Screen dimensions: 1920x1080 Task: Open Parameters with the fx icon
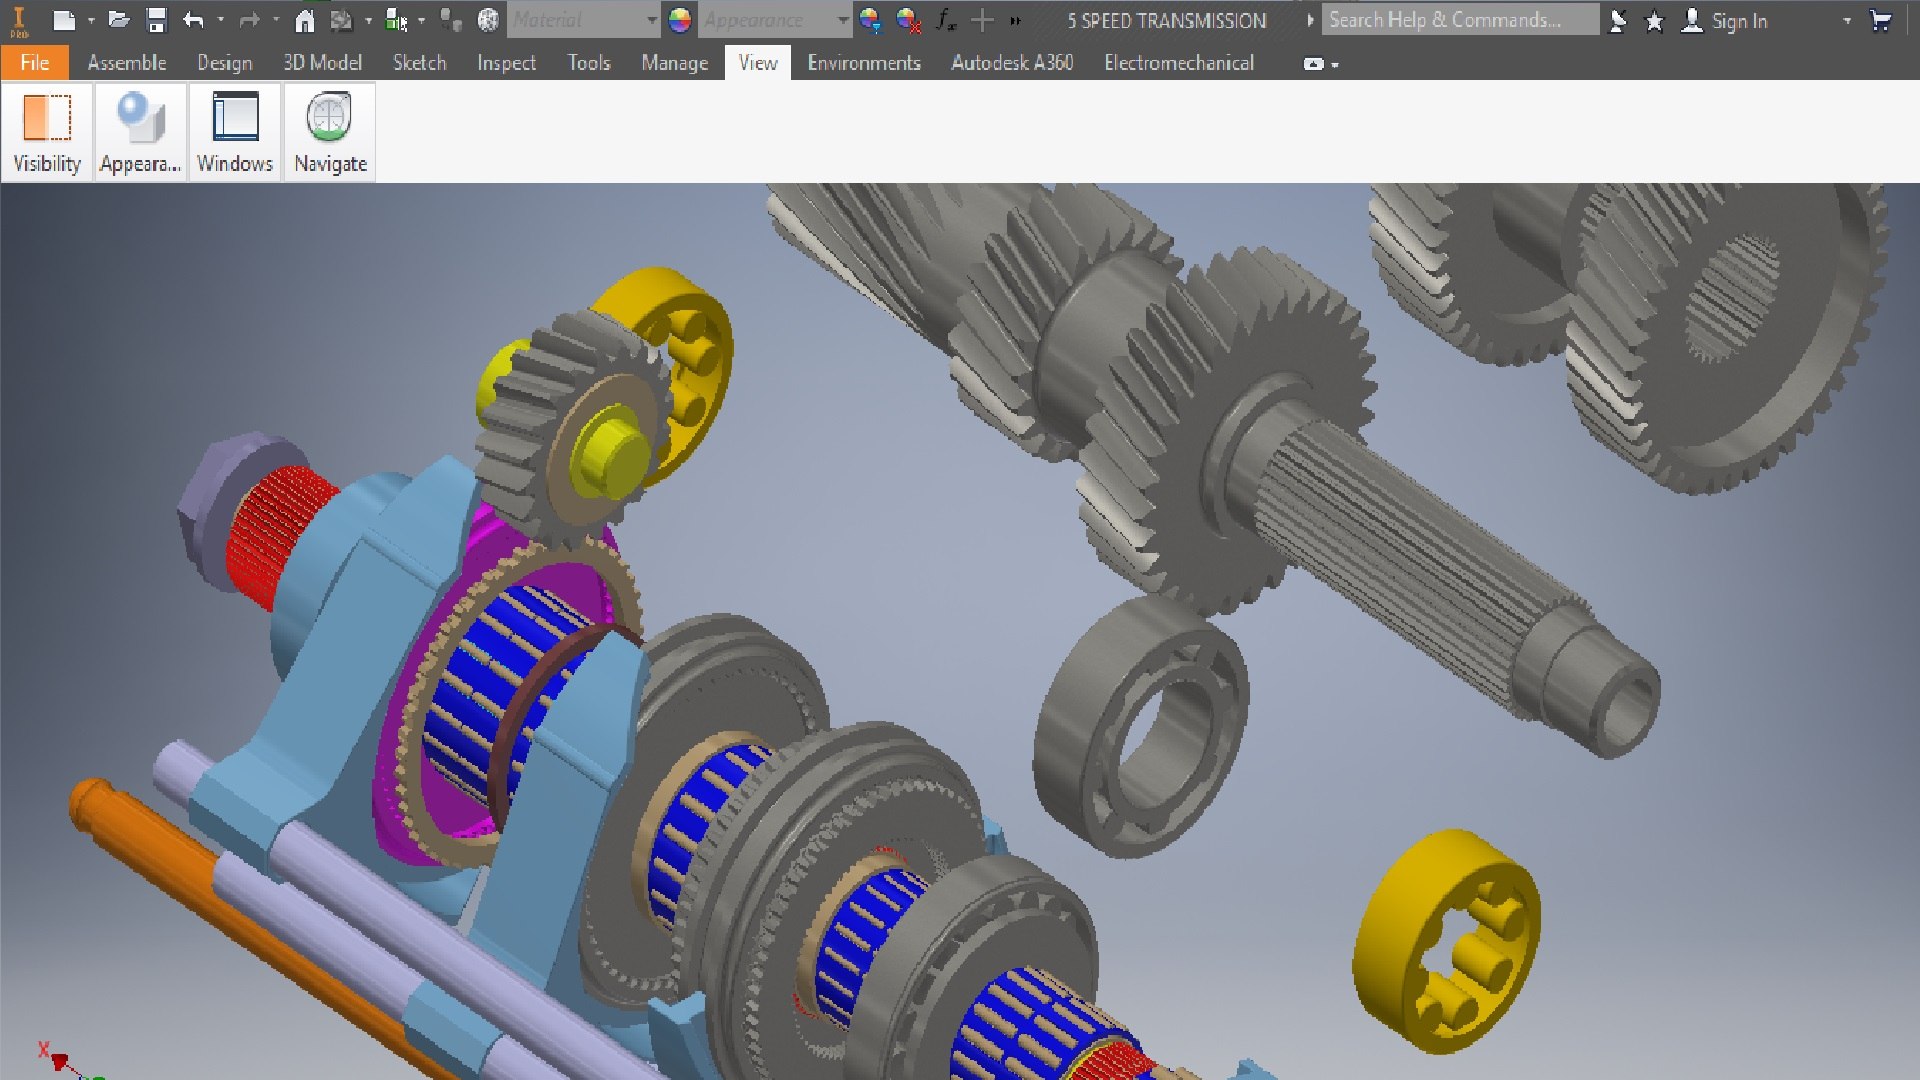945,20
